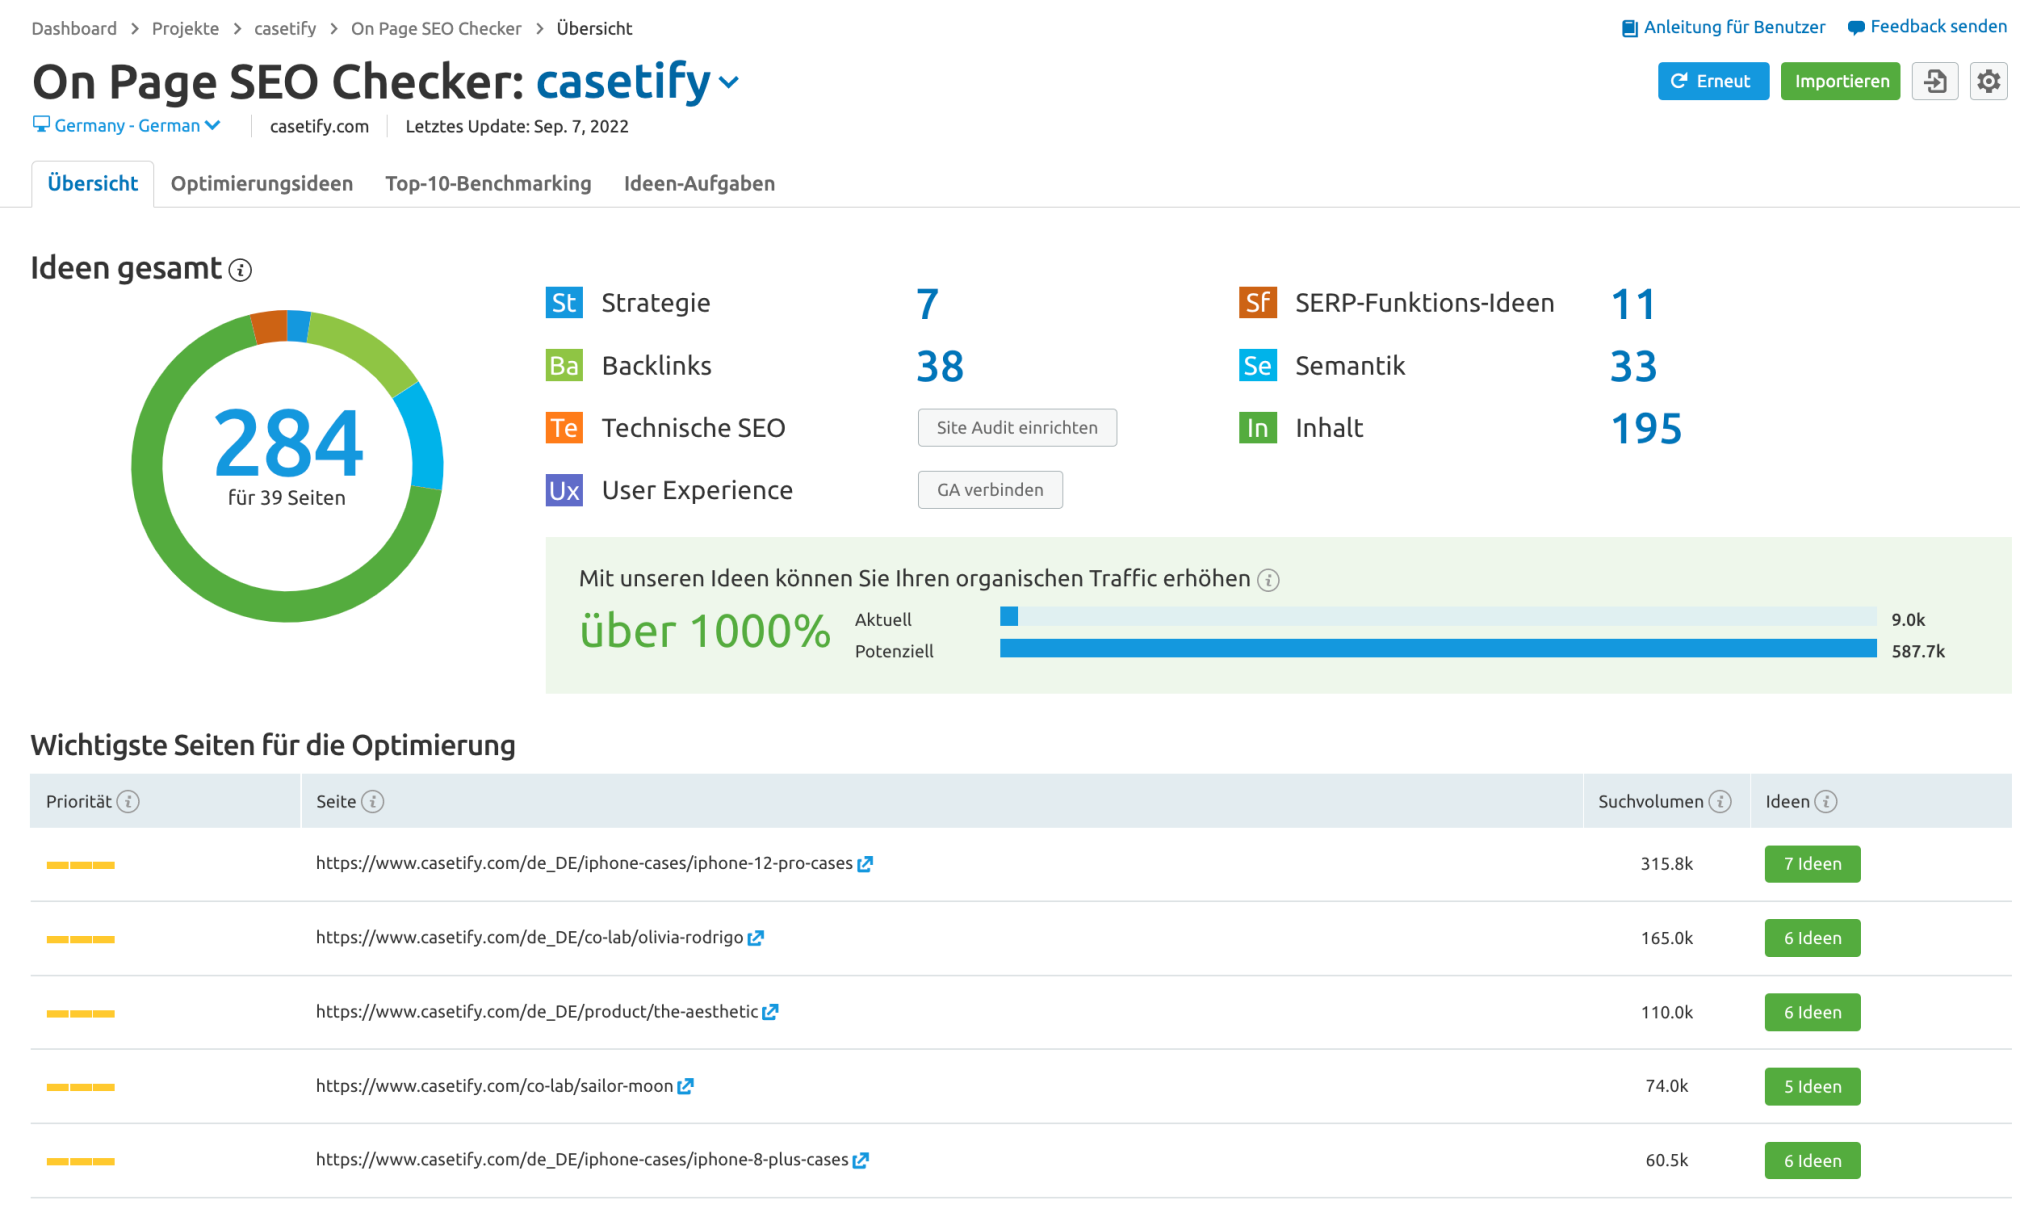Click the Te Technische SEO icon
This screenshot has width=2020, height=1213.
564,428
